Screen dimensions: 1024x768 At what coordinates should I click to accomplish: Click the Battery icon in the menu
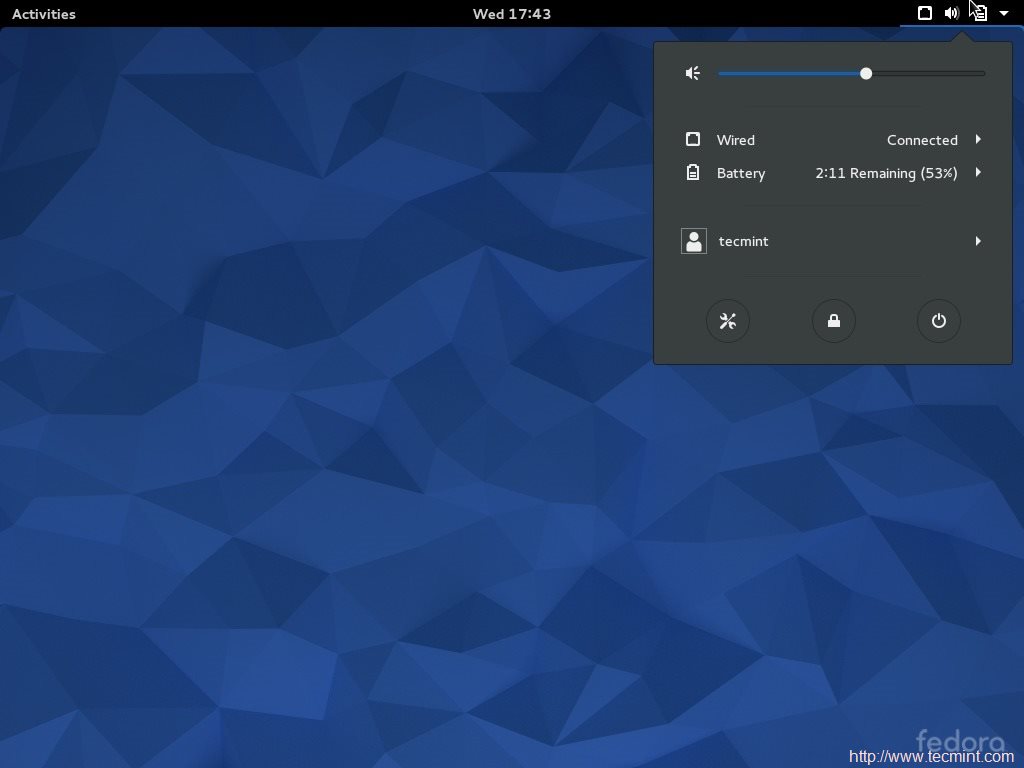point(694,172)
